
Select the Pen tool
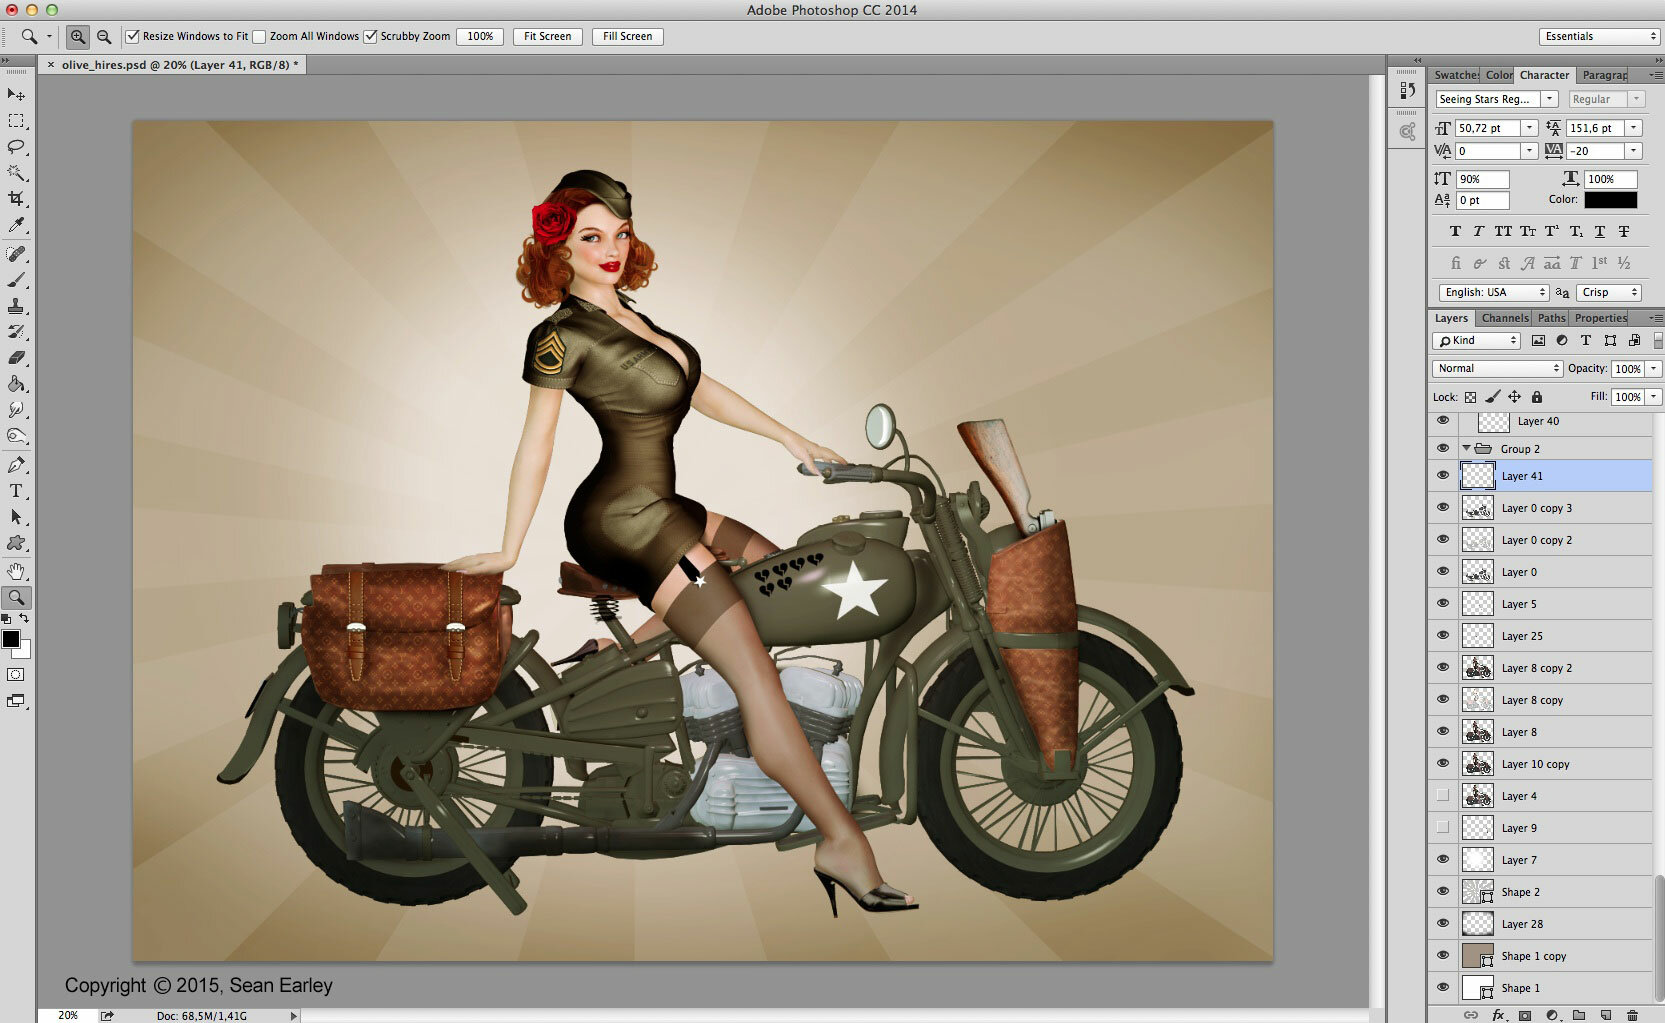coord(16,465)
